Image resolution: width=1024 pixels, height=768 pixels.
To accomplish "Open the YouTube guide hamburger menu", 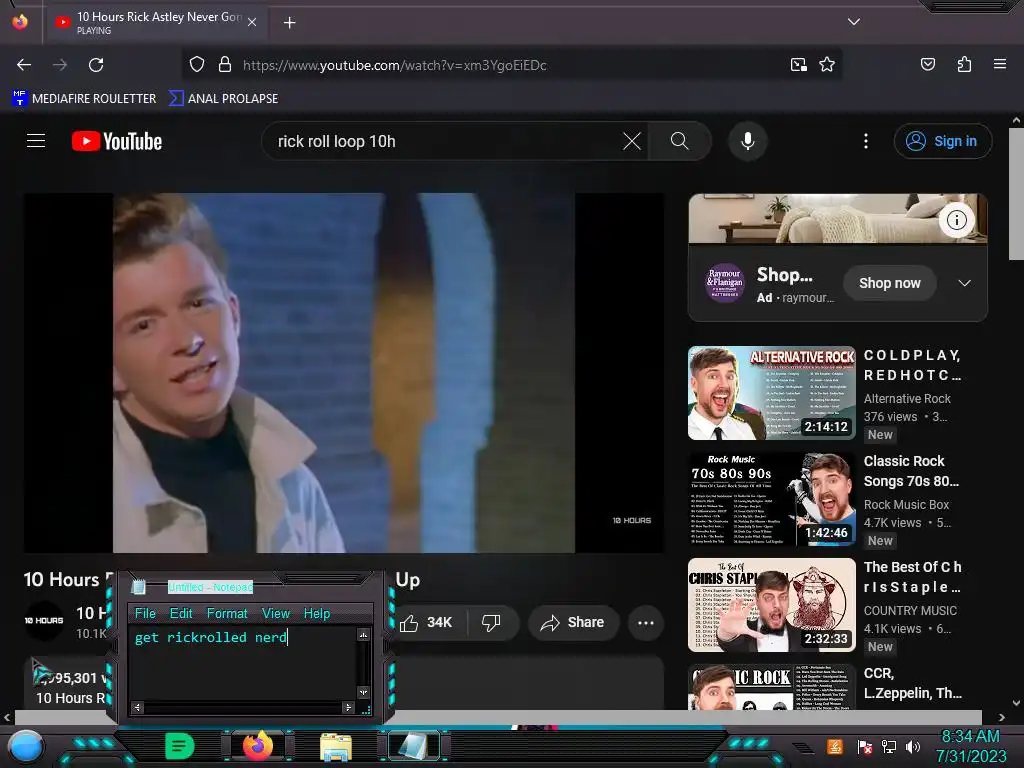I will tap(36, 141).
